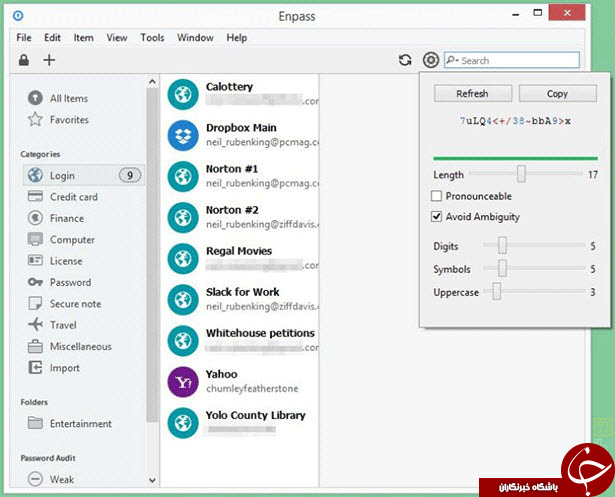This screenshot has height=497, width=615.
Task: Click the Password key icon
Action: (x=35, y=282)
